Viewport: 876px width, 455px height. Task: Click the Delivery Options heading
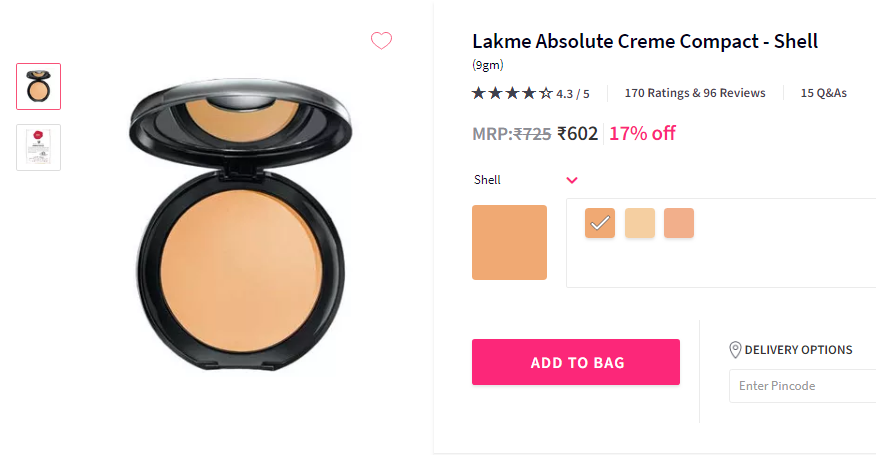click(798, 350)
